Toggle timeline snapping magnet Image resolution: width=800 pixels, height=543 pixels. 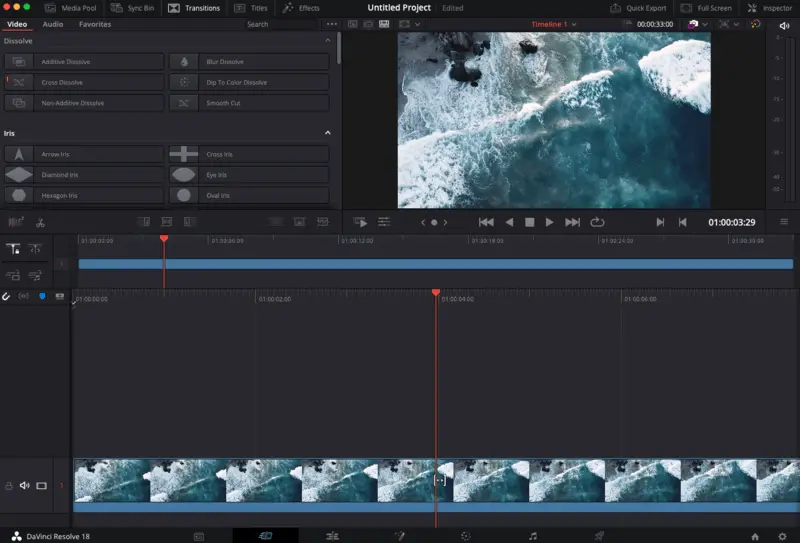[x=7, y=297]
